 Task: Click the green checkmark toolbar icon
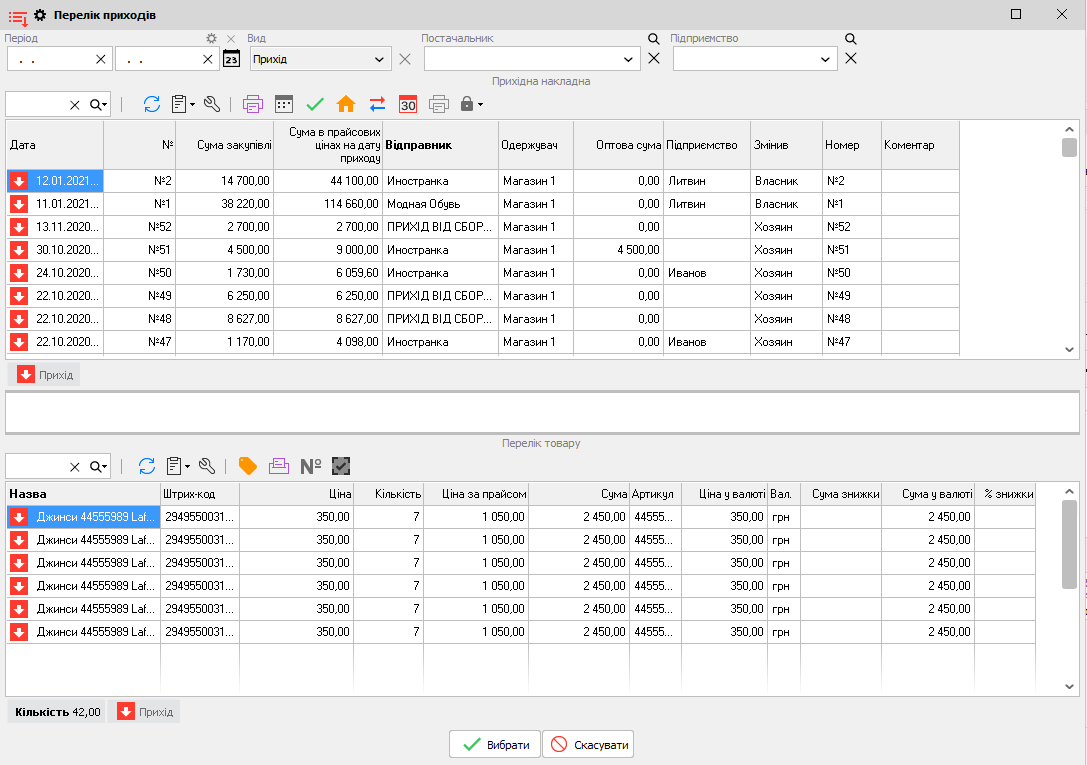click(315, 104)
